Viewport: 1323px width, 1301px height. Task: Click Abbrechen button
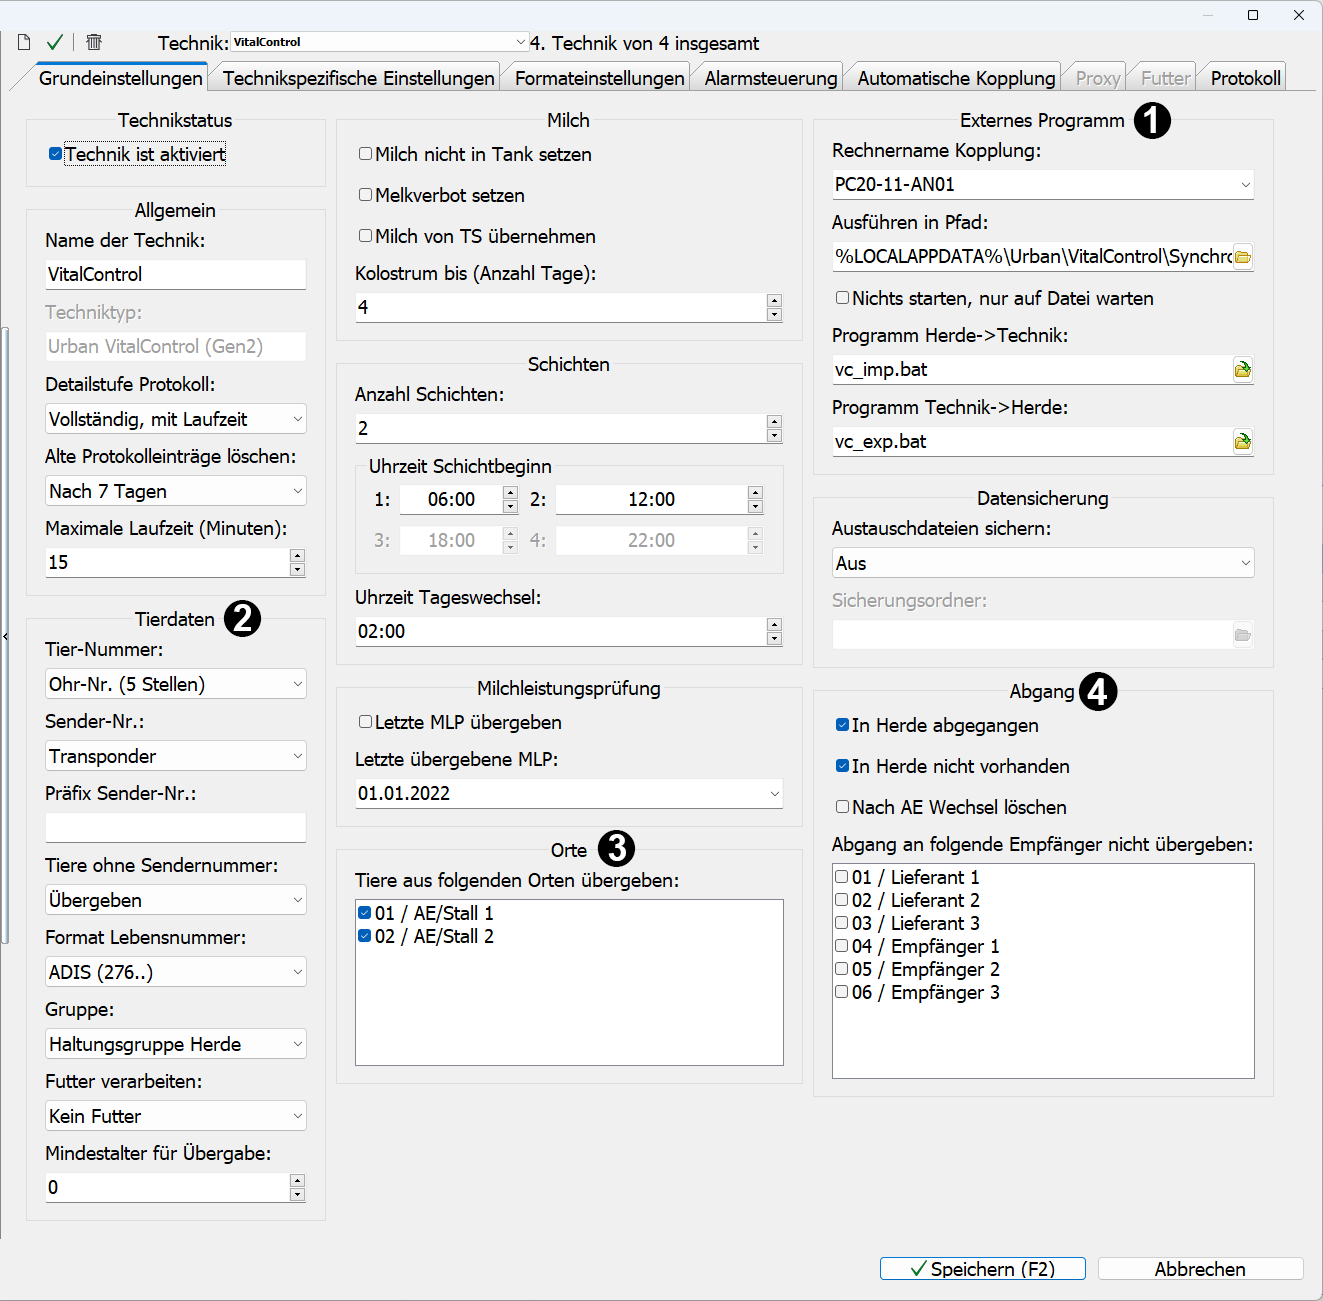coord(1200,1269)
